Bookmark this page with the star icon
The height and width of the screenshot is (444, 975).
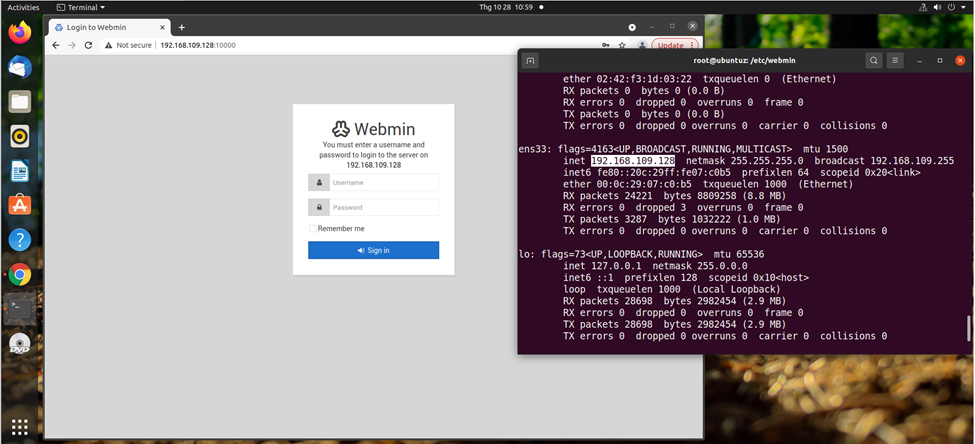622,45
